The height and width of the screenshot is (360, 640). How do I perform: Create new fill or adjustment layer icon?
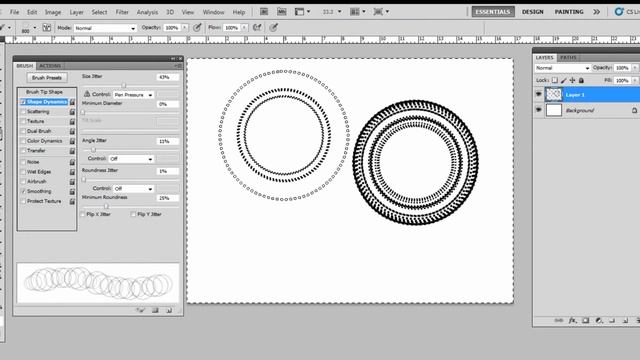pos(599,321)
